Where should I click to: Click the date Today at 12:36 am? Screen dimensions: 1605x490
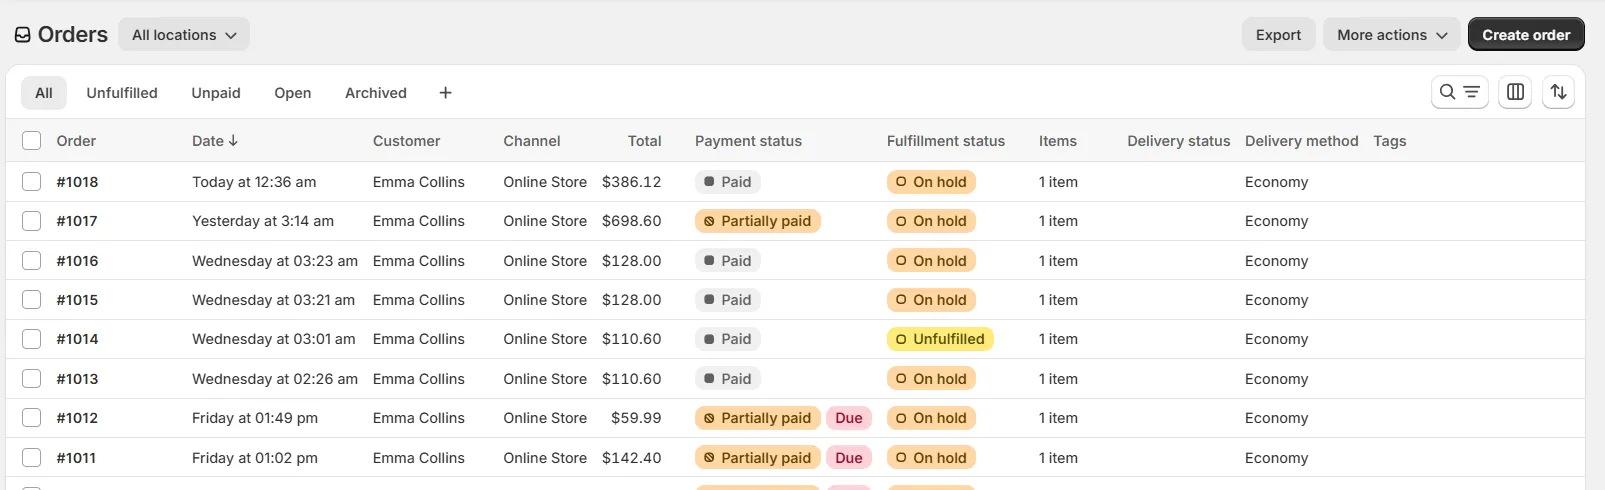(x=254, y=182)
